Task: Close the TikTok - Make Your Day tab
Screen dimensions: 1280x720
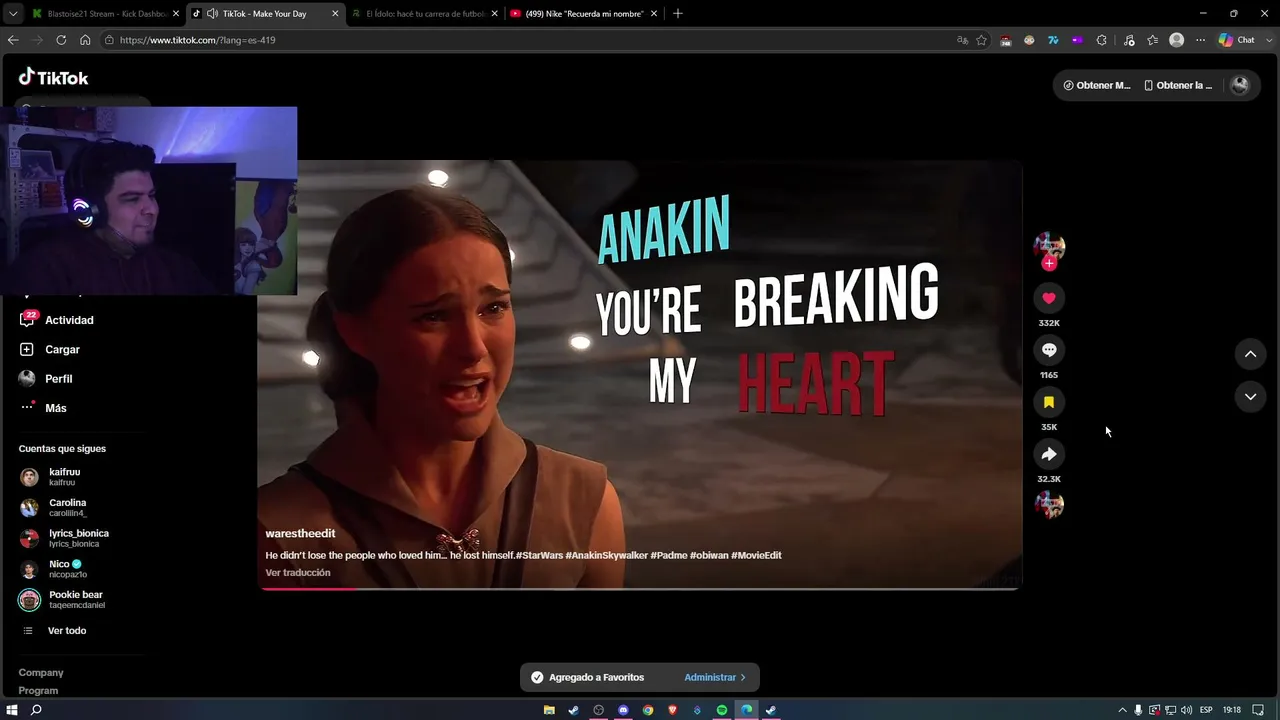Action: coord(335,14)
